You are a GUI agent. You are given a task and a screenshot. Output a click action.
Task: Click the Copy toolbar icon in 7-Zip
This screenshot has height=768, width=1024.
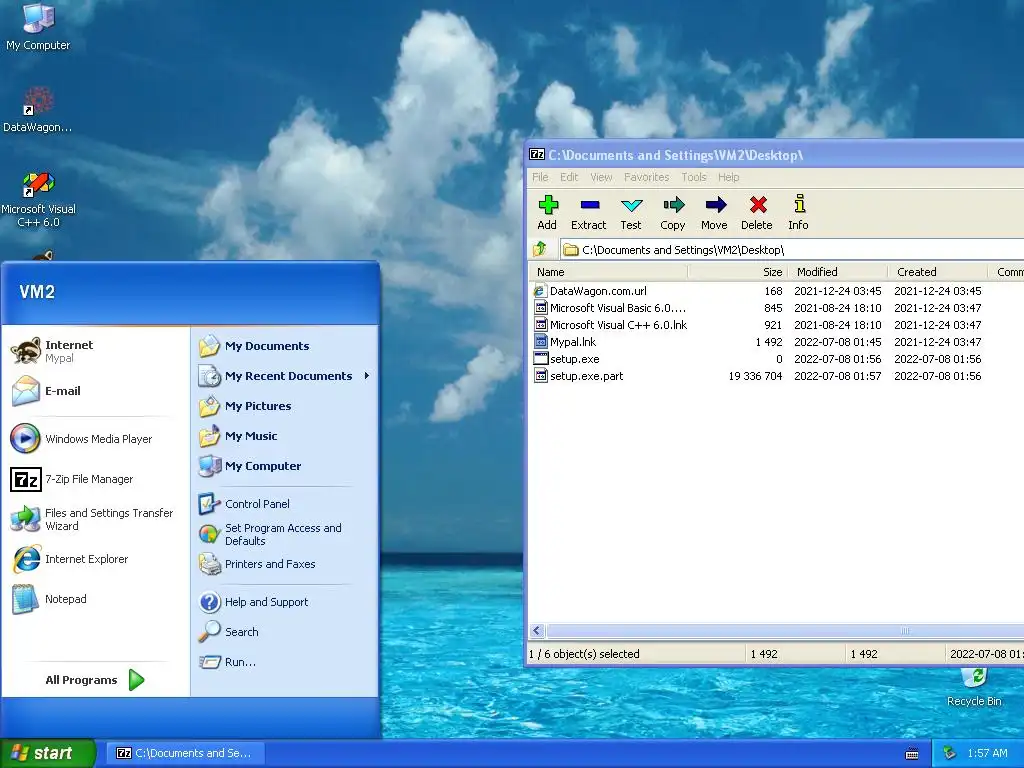673,213
